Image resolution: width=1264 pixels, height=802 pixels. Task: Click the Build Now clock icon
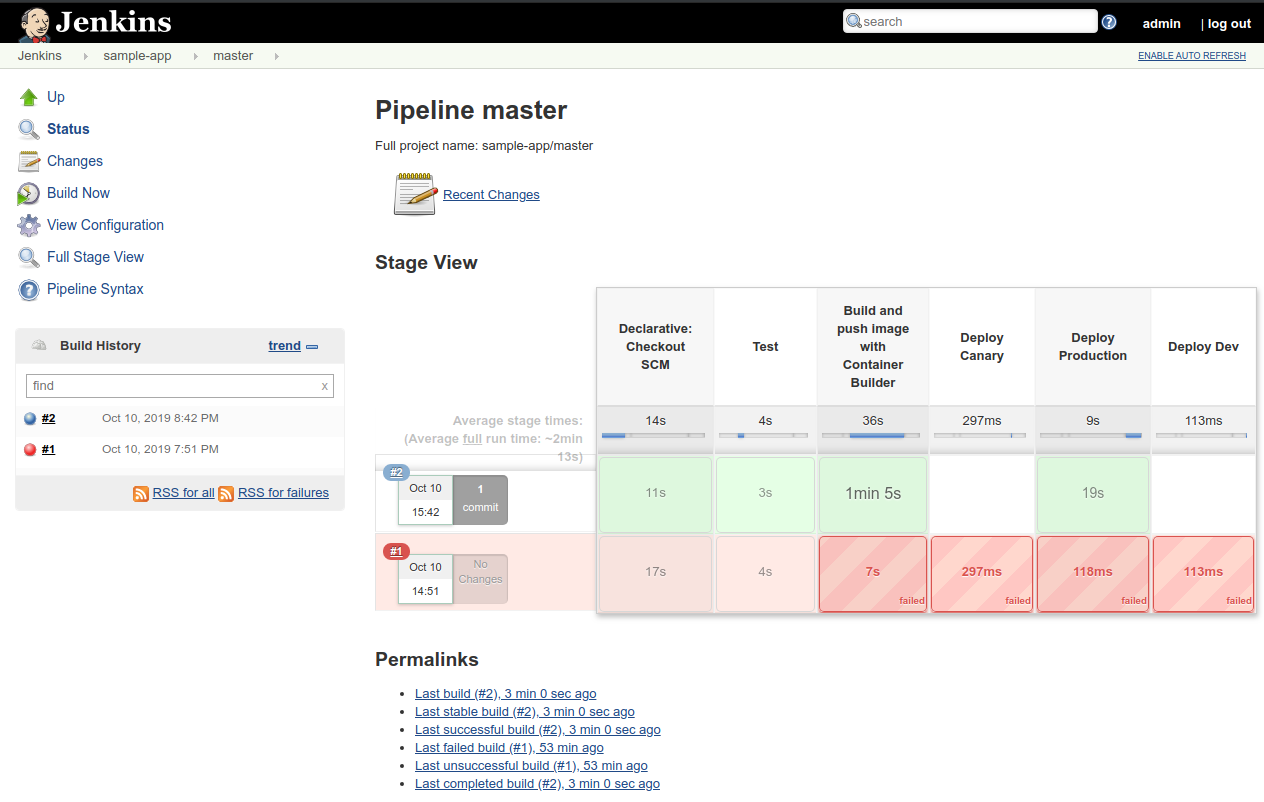click(29, 193)
